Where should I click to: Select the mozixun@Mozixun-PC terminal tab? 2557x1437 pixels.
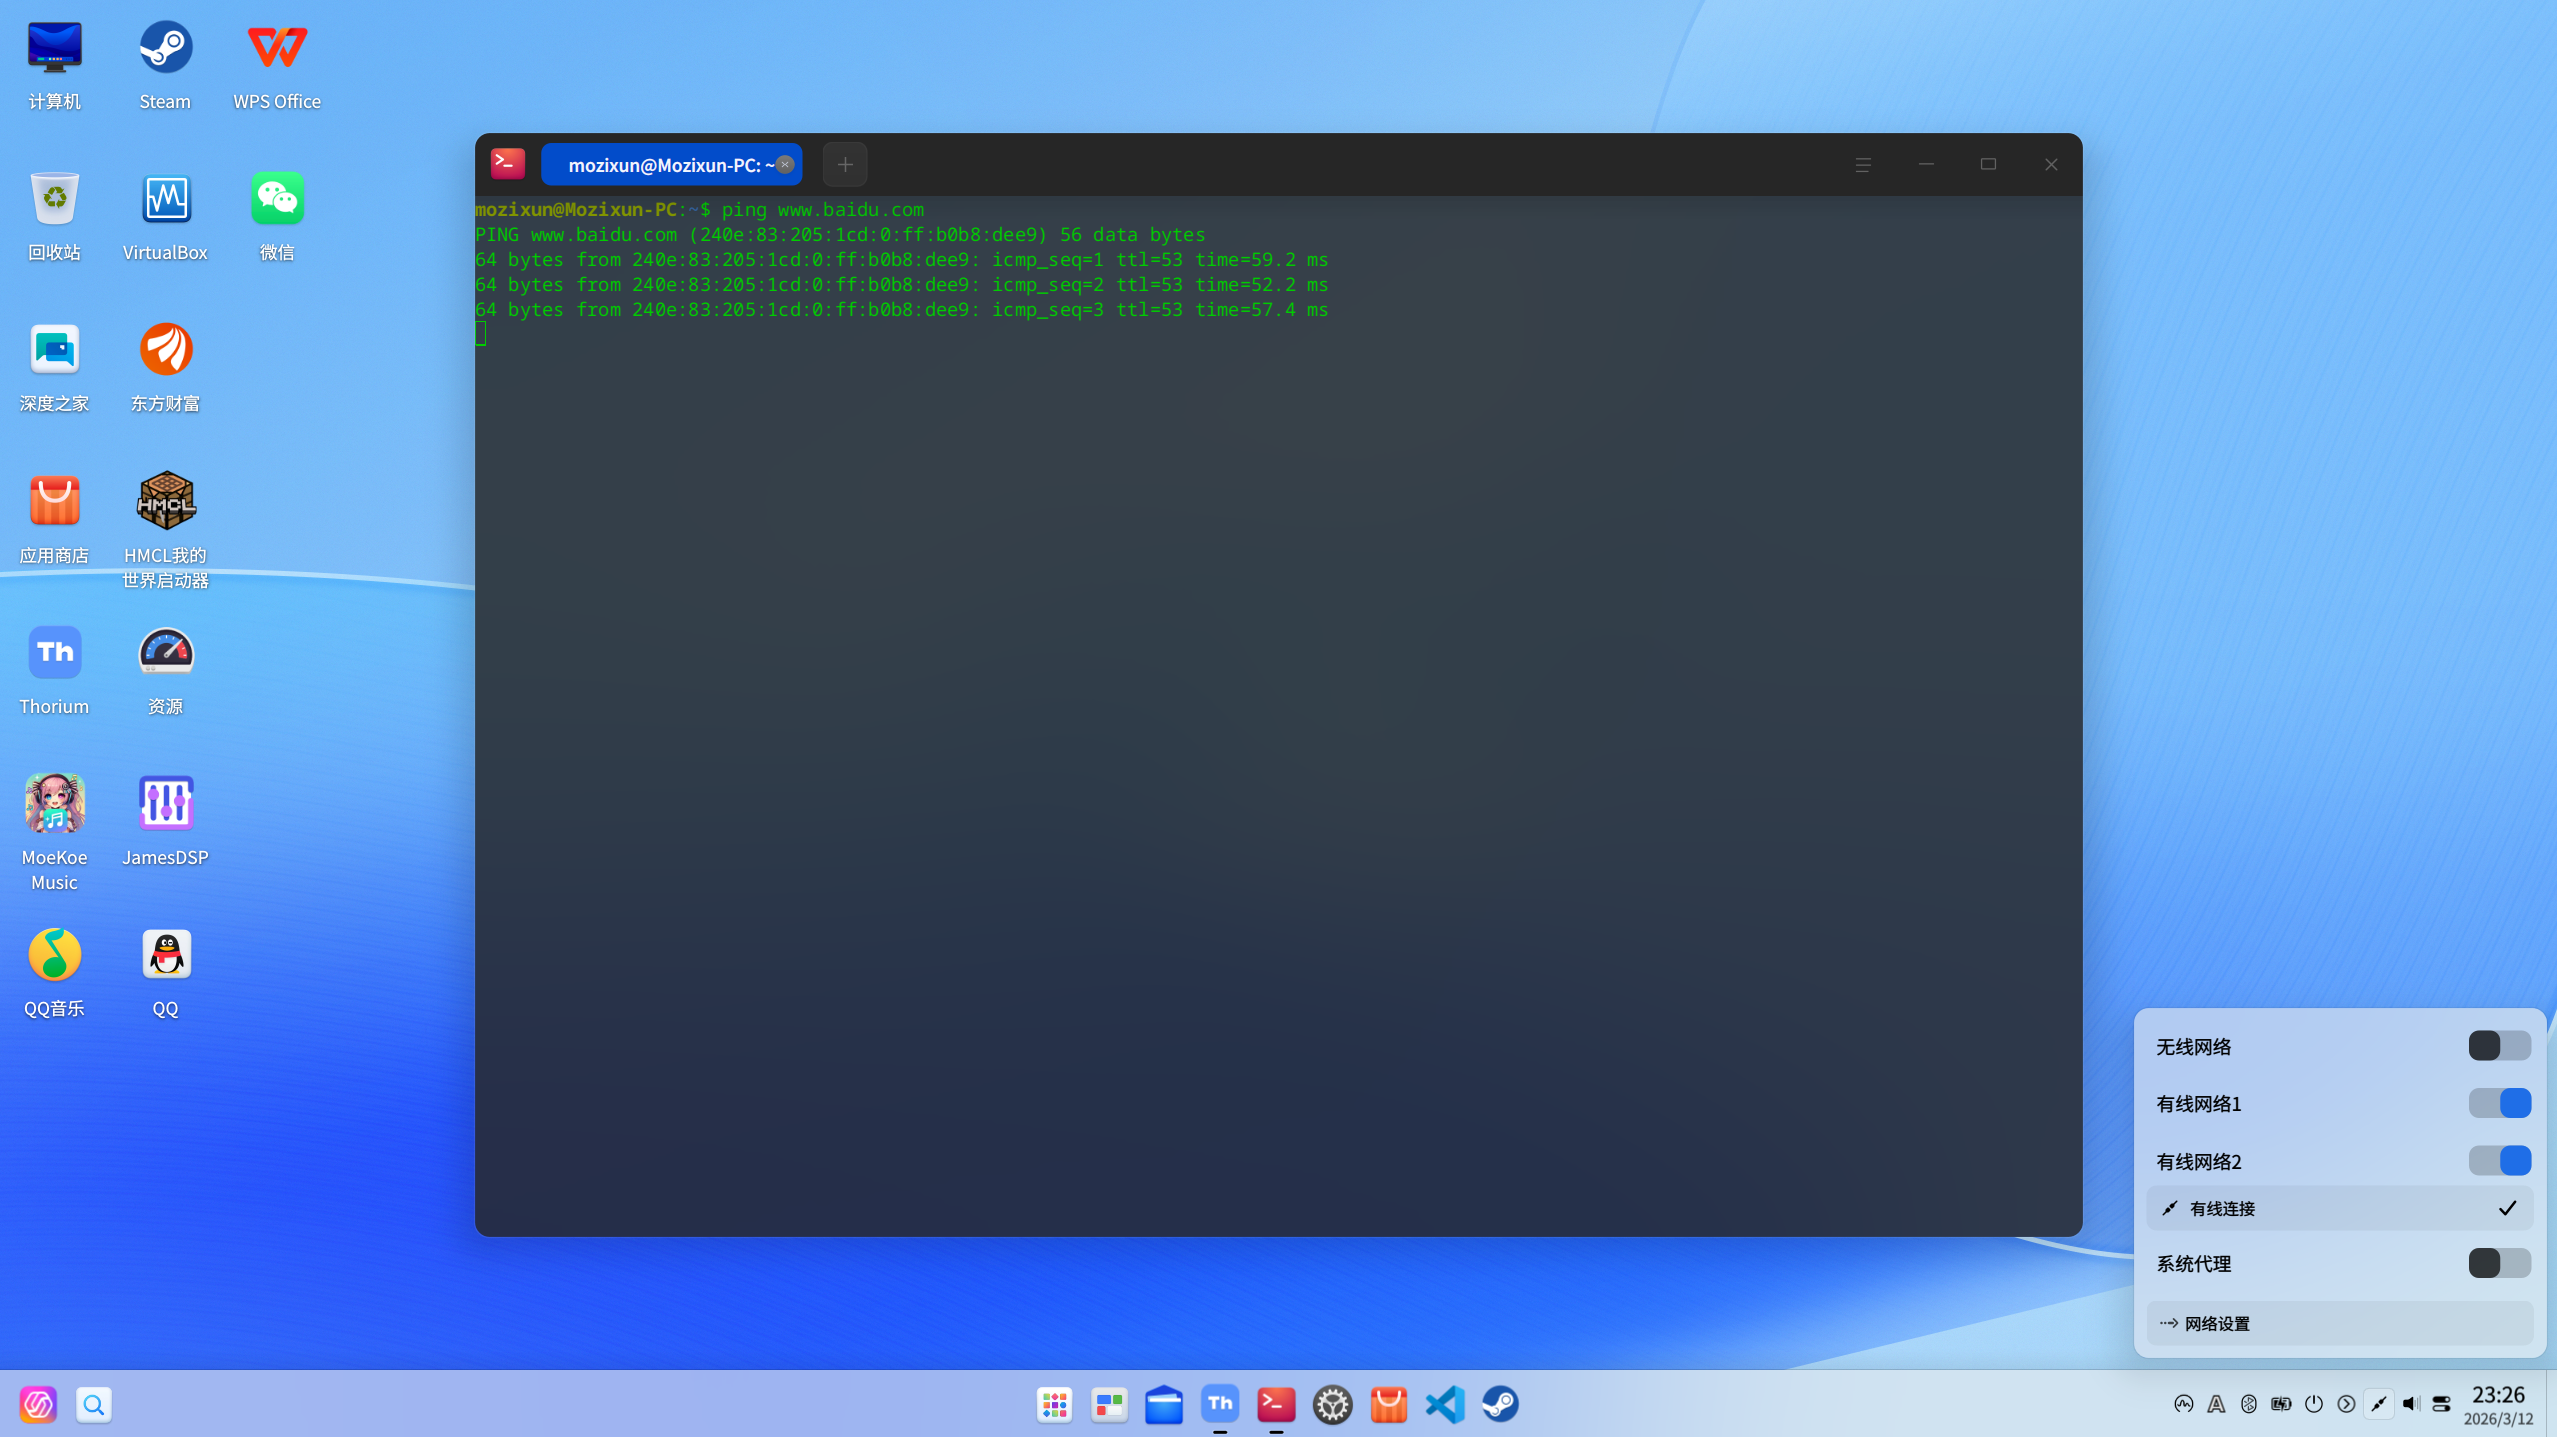pyautogui.click(x=660, y=165)
